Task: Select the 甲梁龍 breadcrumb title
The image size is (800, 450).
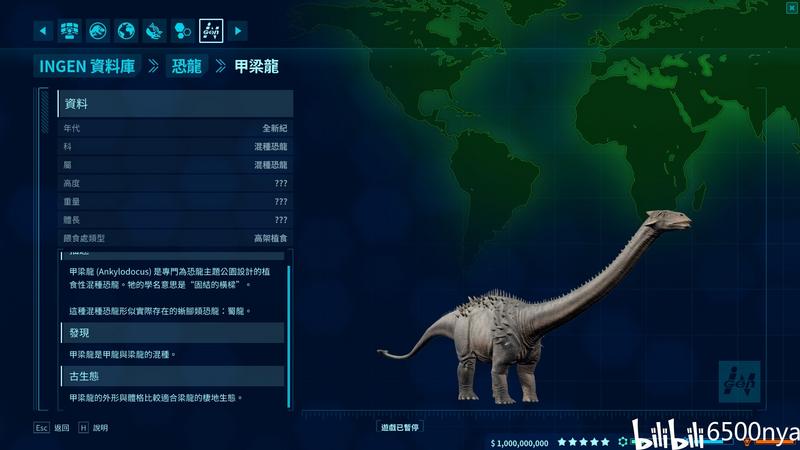Action: pyautogui.click(x=256, y=66)
